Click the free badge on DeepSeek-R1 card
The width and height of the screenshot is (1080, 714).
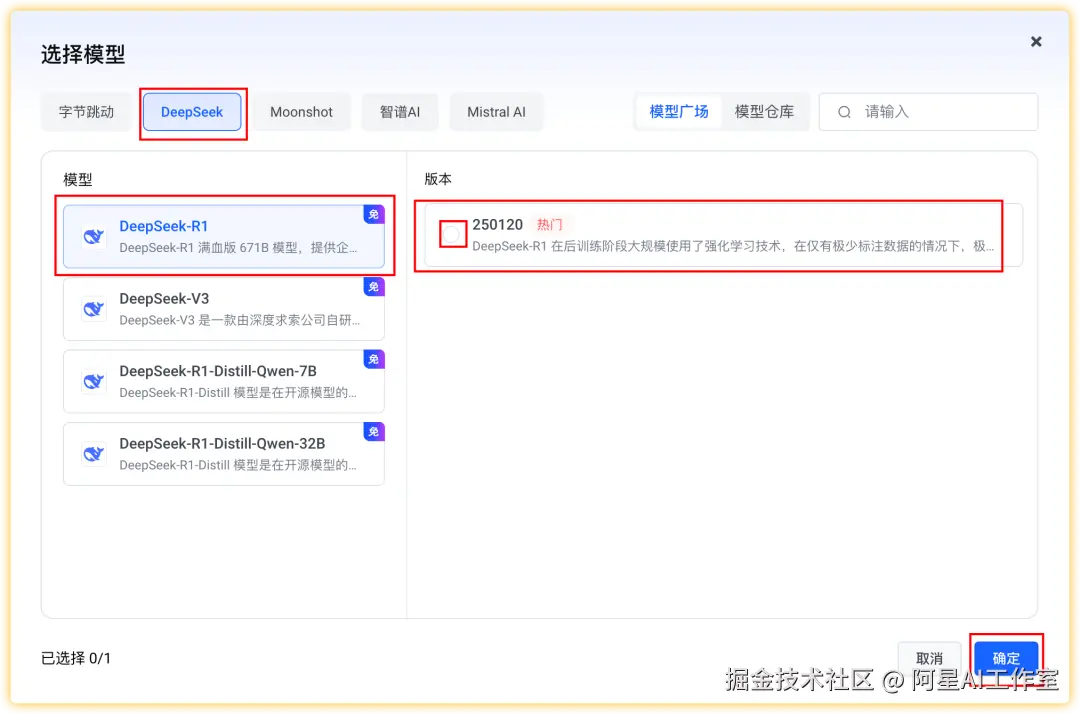pyautogui.click(x=373, y=214)
